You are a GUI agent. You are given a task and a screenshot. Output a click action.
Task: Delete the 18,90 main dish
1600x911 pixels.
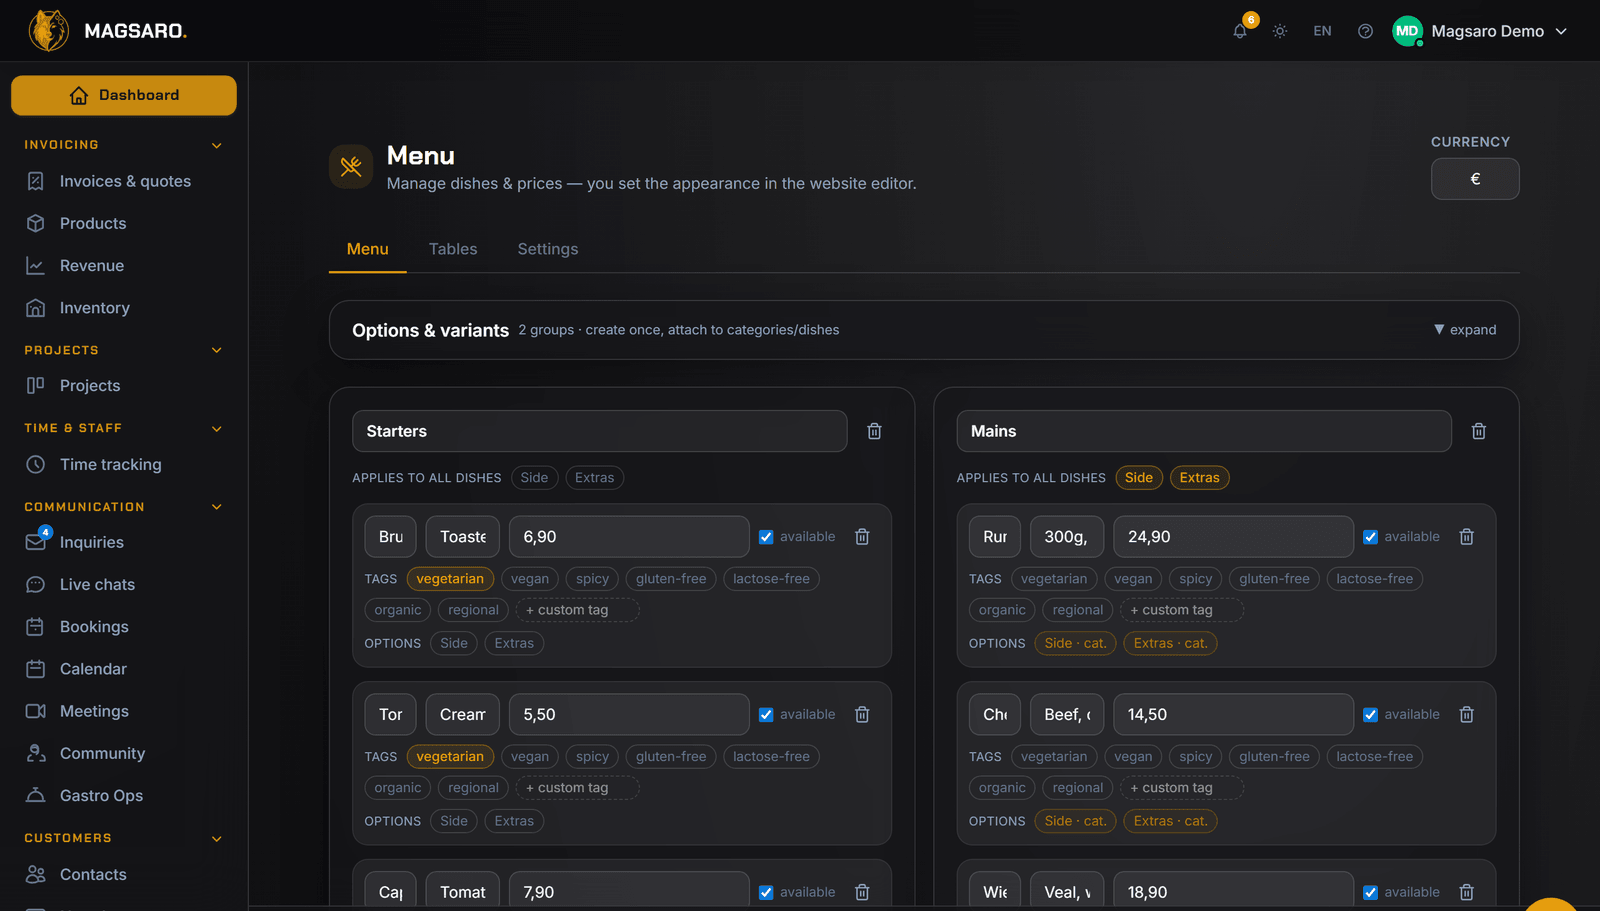click(x=1467, y=892)
